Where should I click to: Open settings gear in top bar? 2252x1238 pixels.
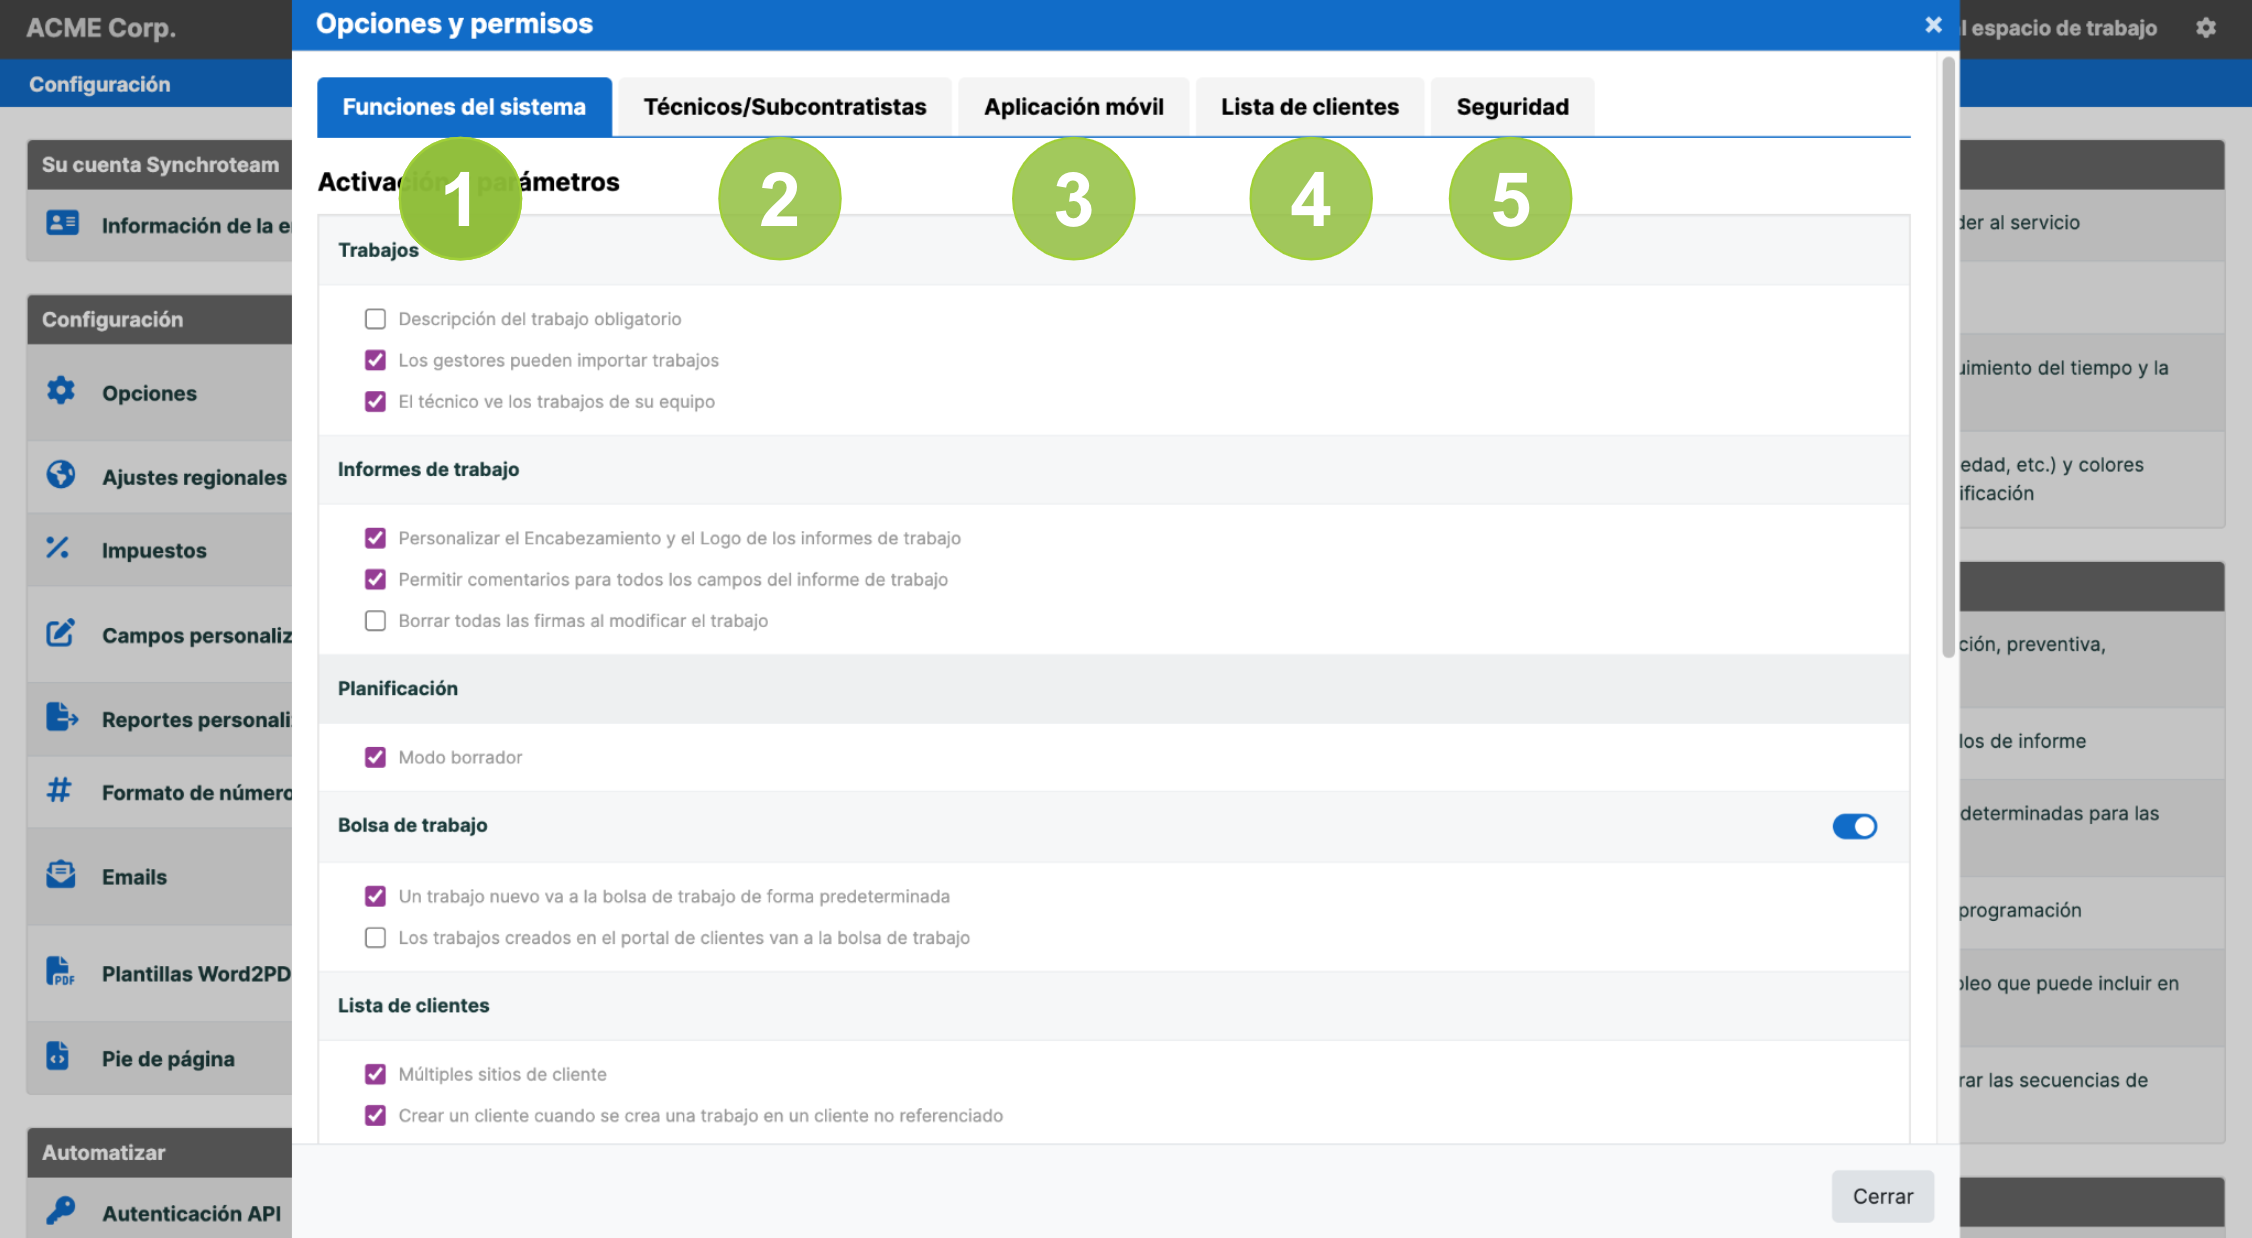tap(2206, 28)
